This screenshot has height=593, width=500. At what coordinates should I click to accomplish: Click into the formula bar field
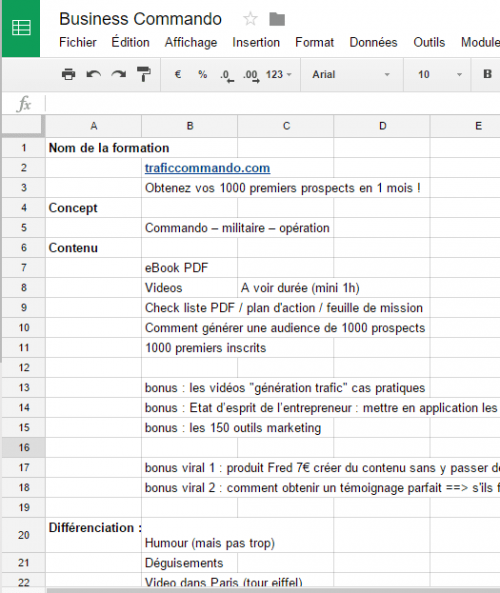click(273, 104)
